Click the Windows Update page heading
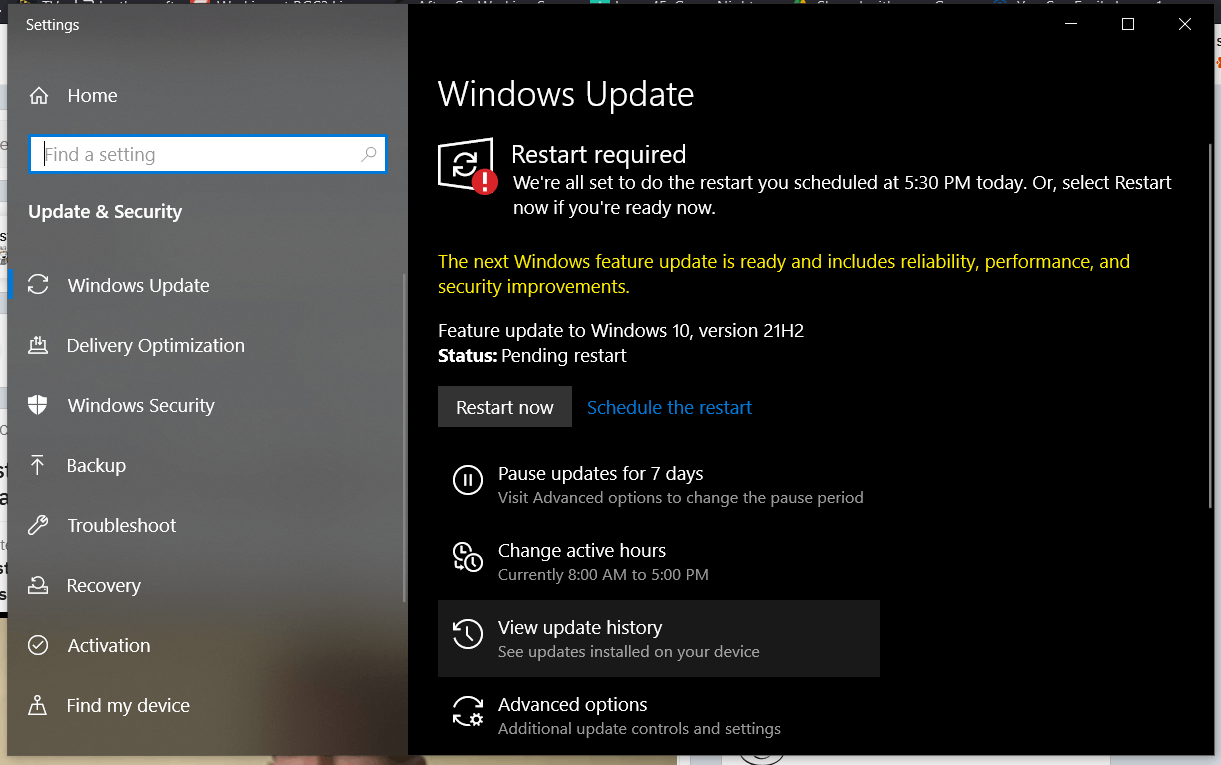Viewport: 1221px width, 765px height. click(x=566, y=94)
